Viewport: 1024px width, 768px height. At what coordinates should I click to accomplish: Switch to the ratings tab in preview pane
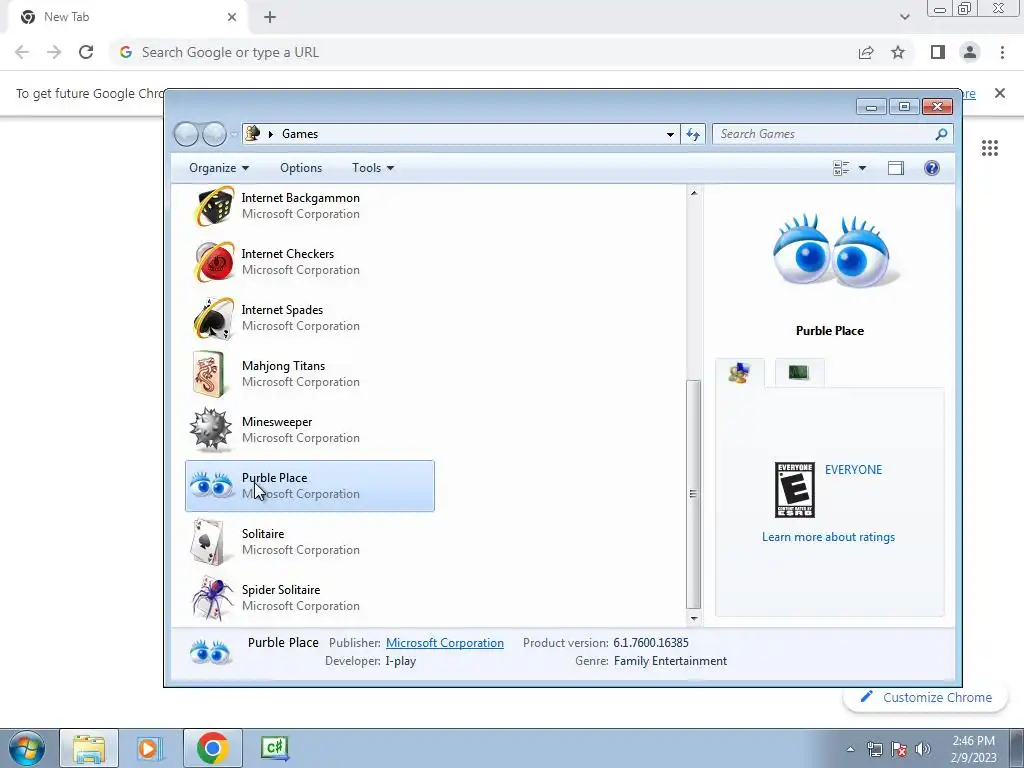pos(739,373)
